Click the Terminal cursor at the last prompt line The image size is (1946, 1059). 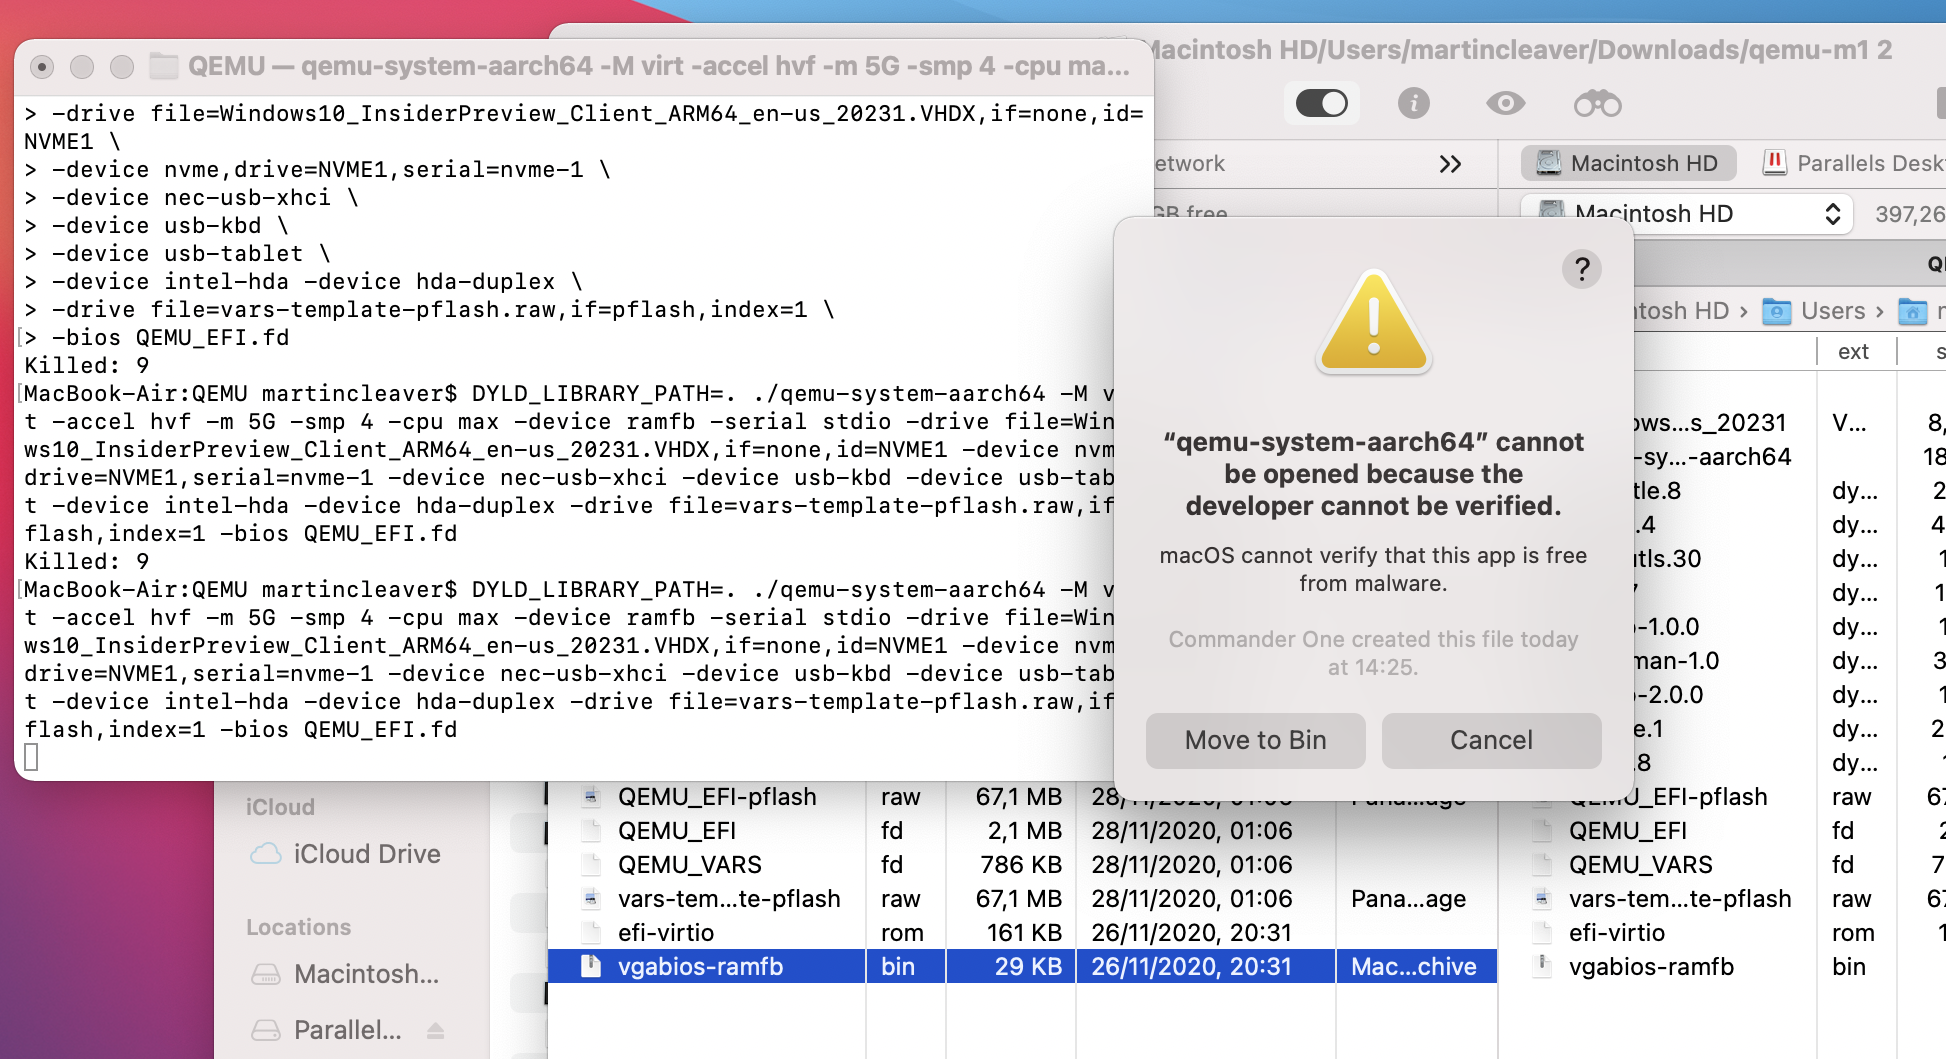[x=31, y=758]
